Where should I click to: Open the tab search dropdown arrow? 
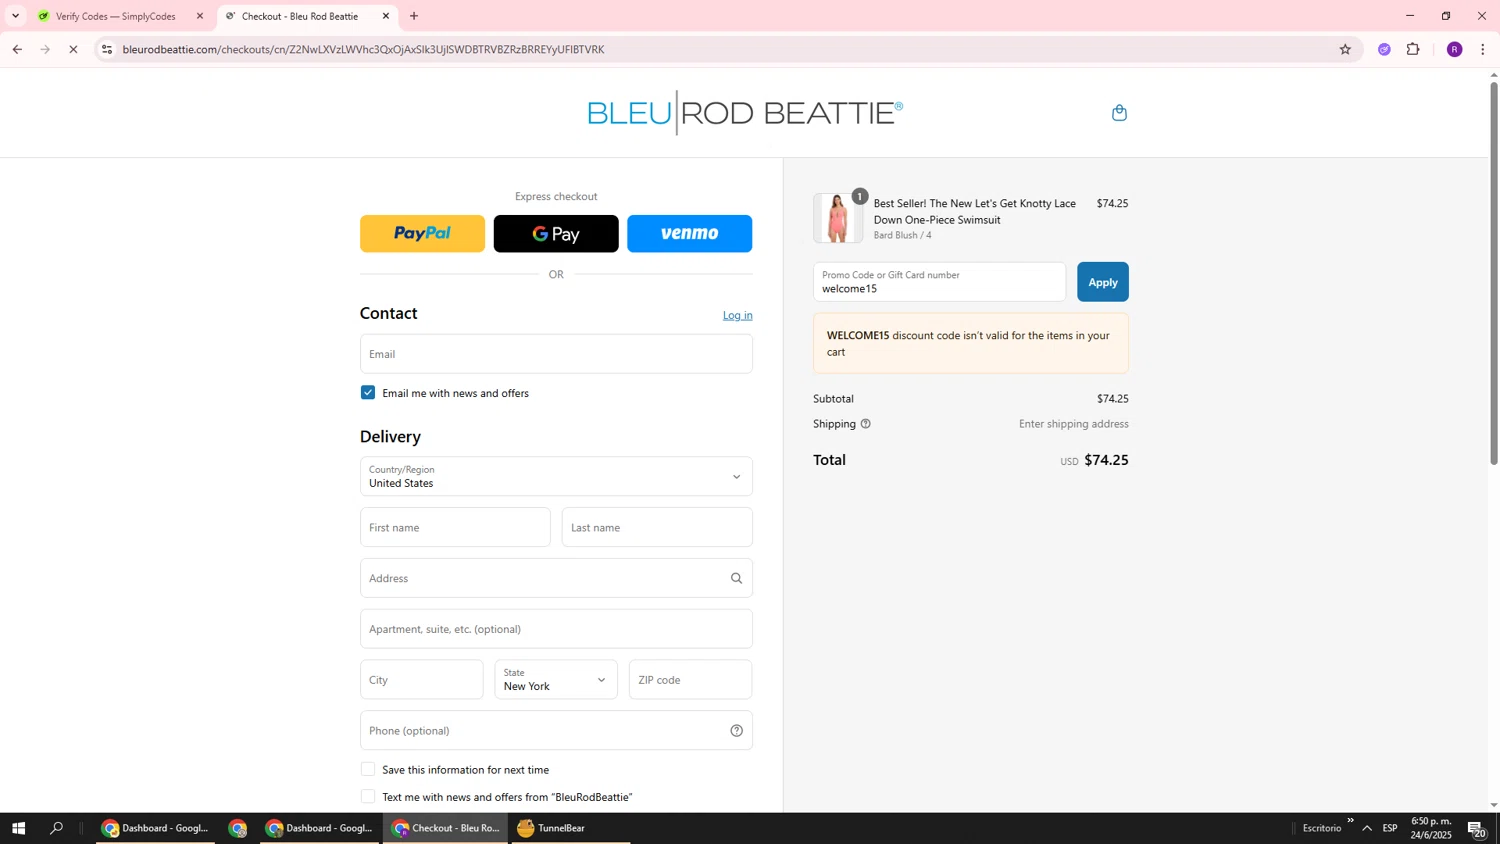pos(15,16)
